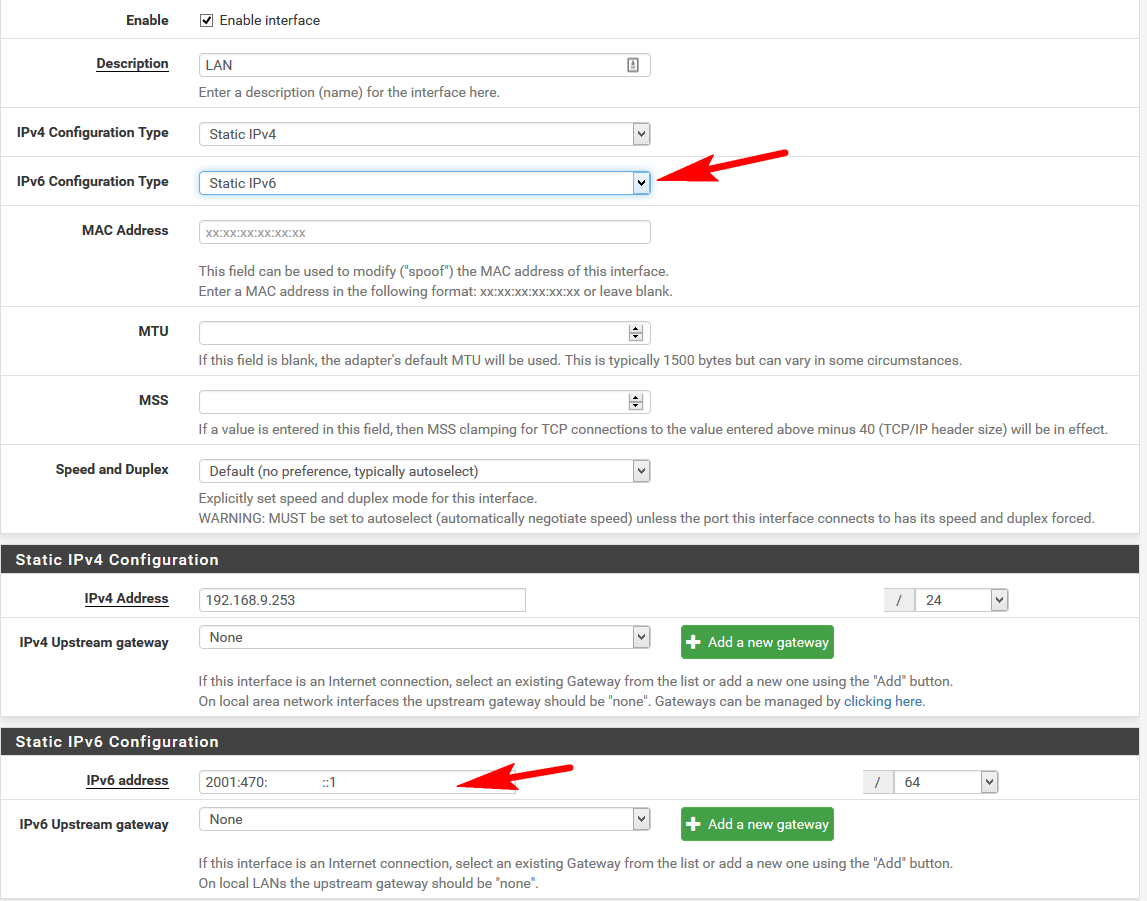Image resolution: width=1147 pixels, height=901 pixels.
Task: Click the MTU spinner arrows
Action: [635, 333]
